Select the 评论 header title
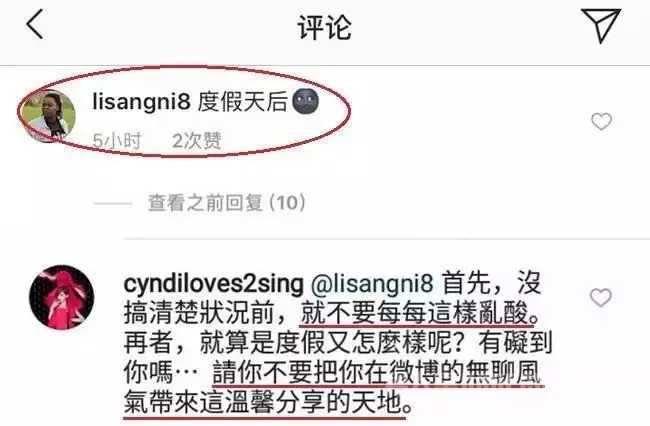Screen dimensions: 650x426 click(x=325, y=28)
